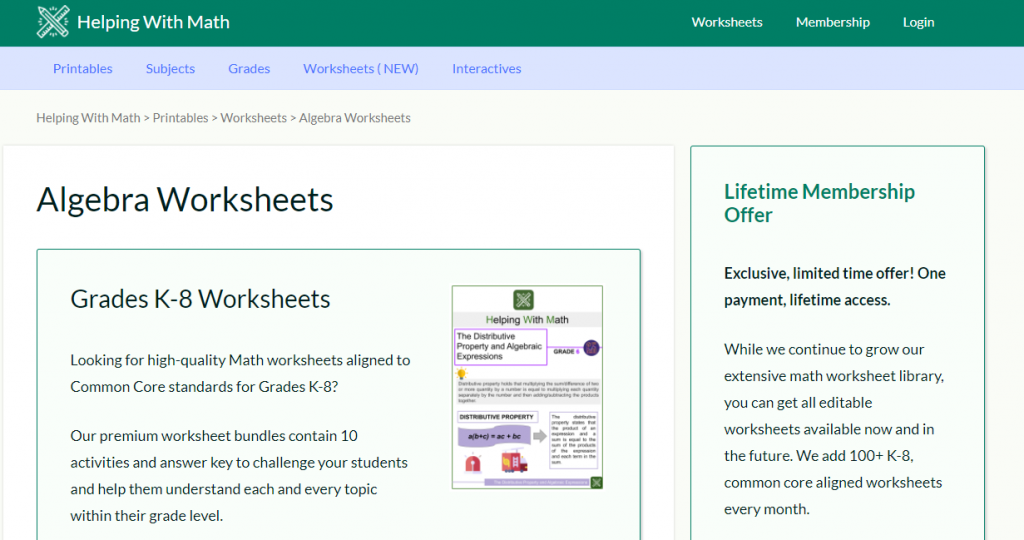Screen dimensions: 1024x540
Task: Select the Printables tab
Action: [x=83, y=69]
